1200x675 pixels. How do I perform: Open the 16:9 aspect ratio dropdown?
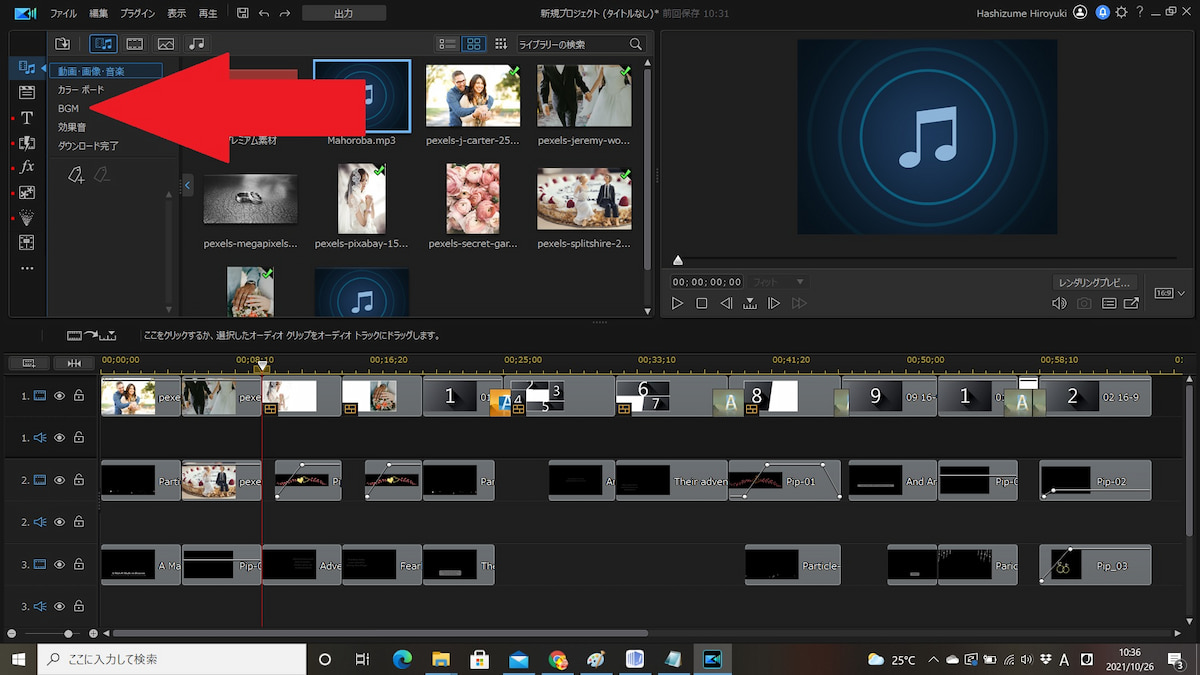1169,293
